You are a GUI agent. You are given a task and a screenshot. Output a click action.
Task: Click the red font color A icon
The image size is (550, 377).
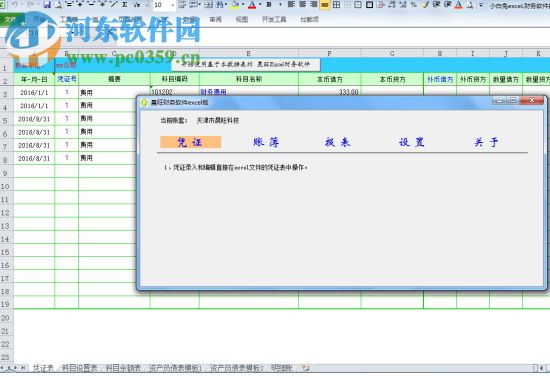point(251,5)
